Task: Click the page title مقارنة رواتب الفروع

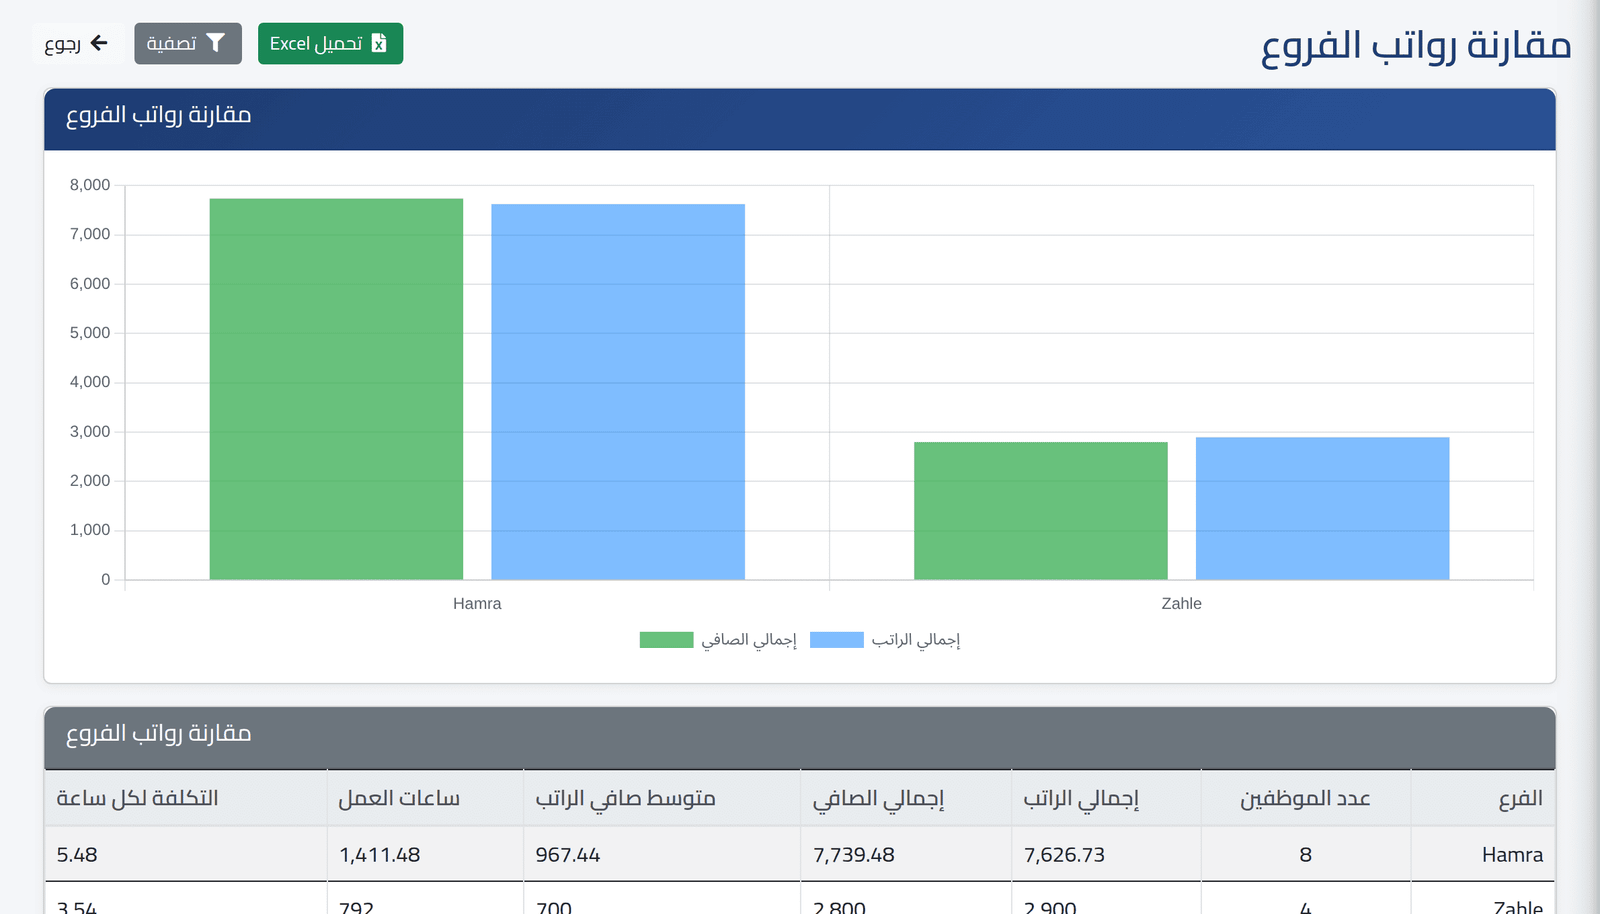Action: [1416, 46]
